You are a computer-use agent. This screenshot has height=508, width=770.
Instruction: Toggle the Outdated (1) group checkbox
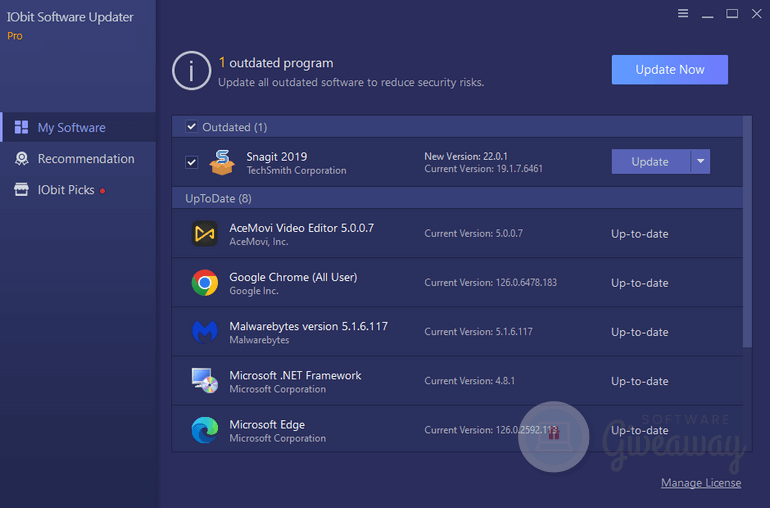[x=192, y=127]
